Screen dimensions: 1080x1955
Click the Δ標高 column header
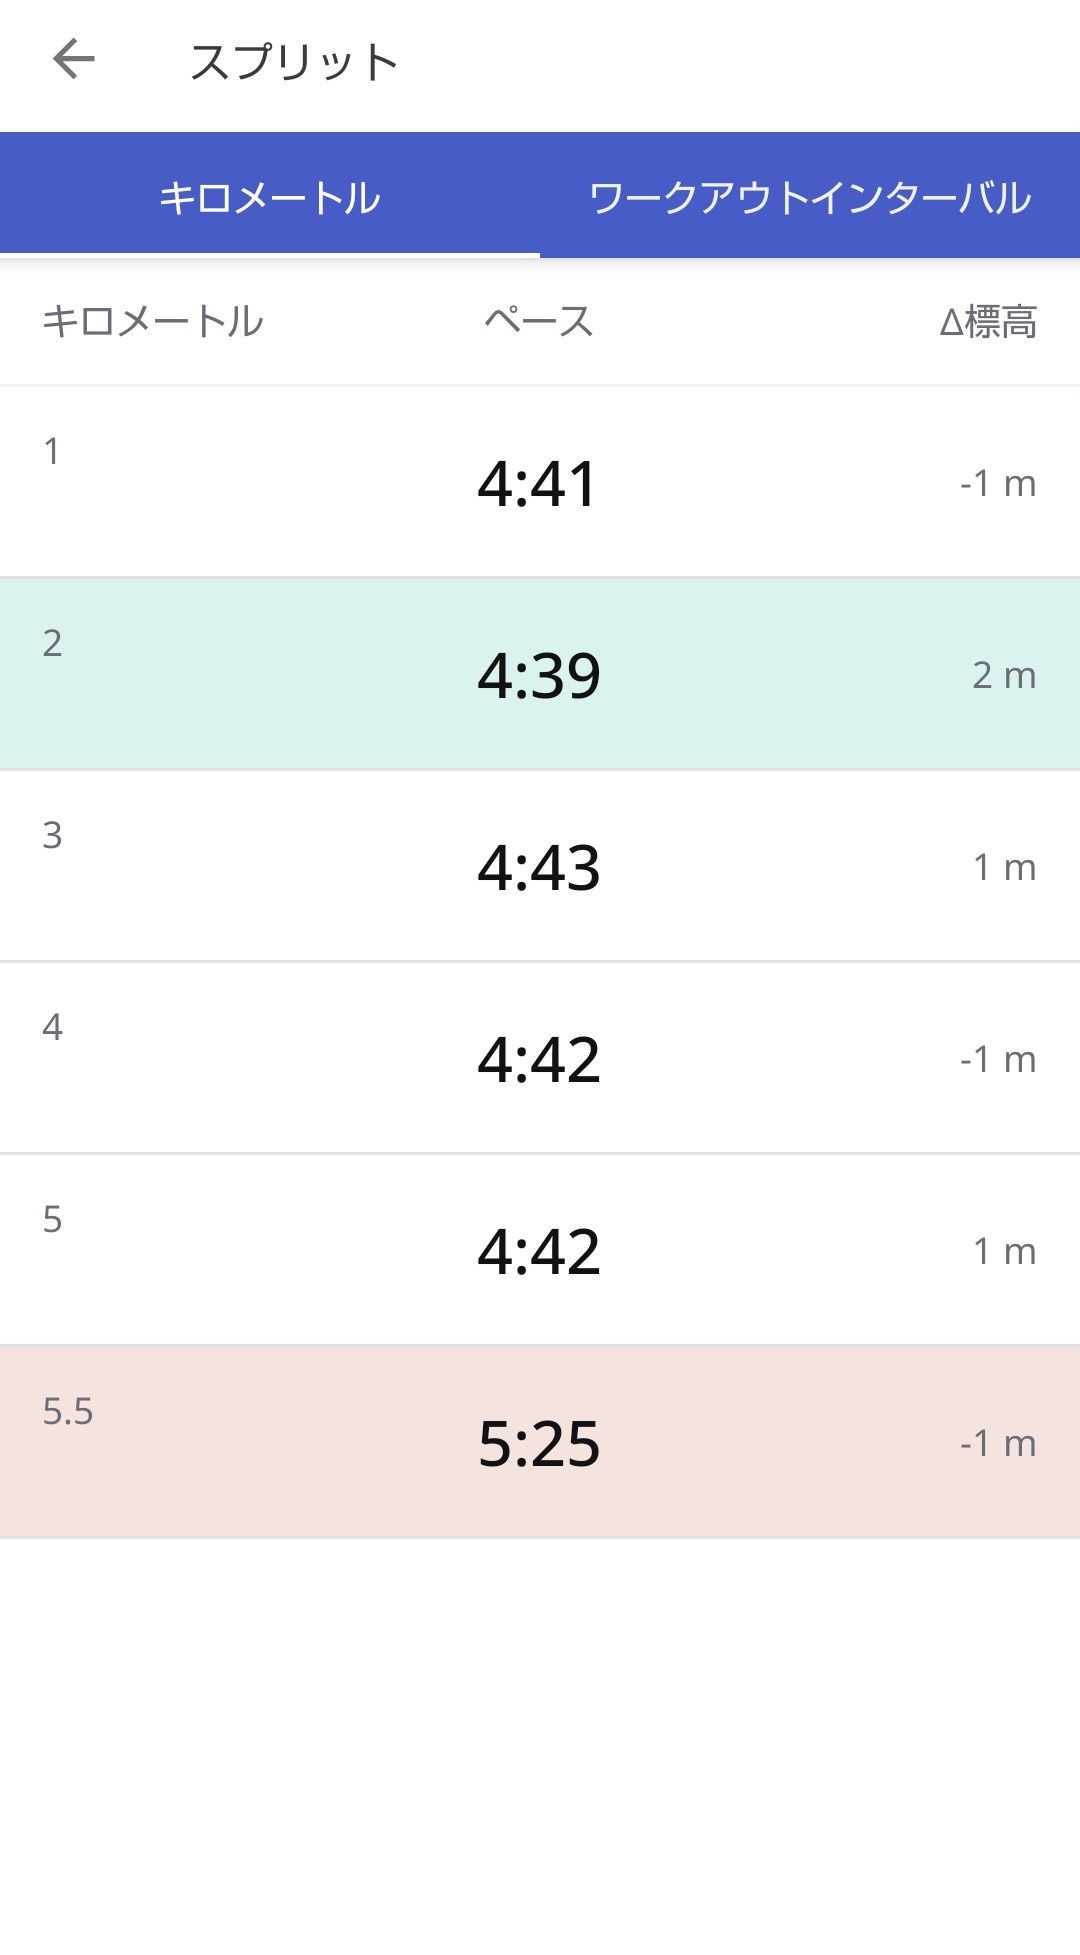(988, 322)
